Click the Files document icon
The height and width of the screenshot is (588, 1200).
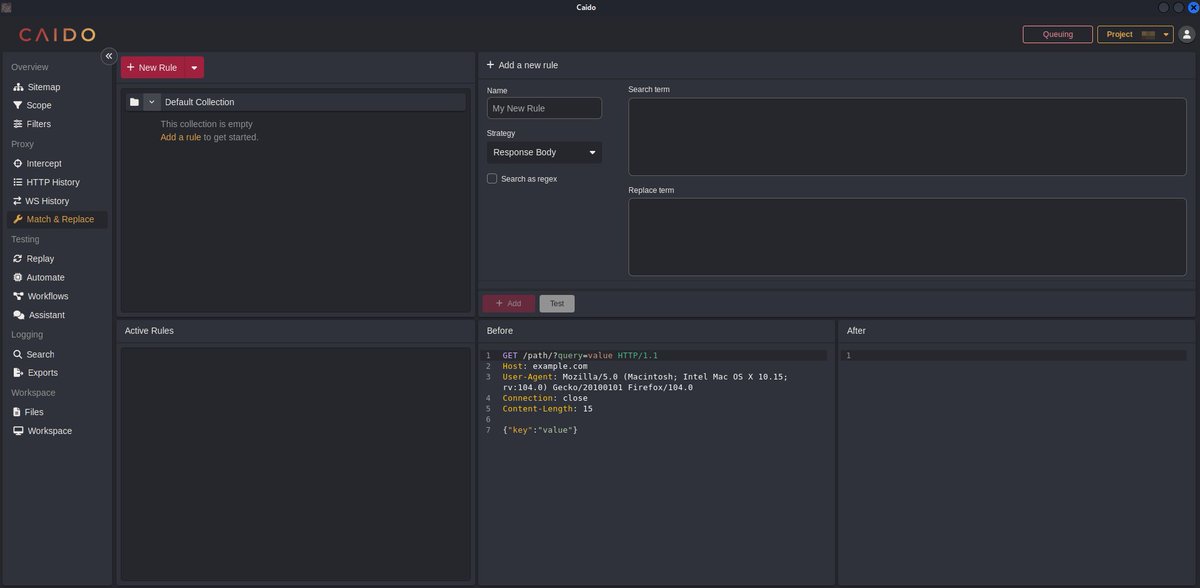pos(17,412)
